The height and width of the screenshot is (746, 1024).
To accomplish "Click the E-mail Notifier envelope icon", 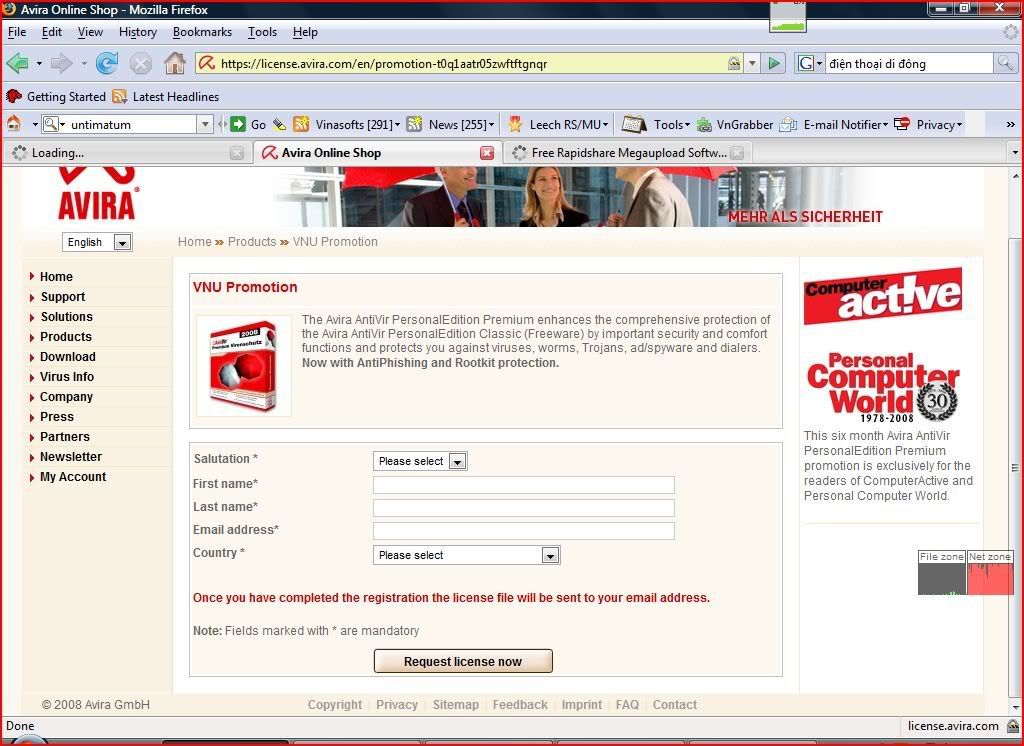I will tap(788, 124).
